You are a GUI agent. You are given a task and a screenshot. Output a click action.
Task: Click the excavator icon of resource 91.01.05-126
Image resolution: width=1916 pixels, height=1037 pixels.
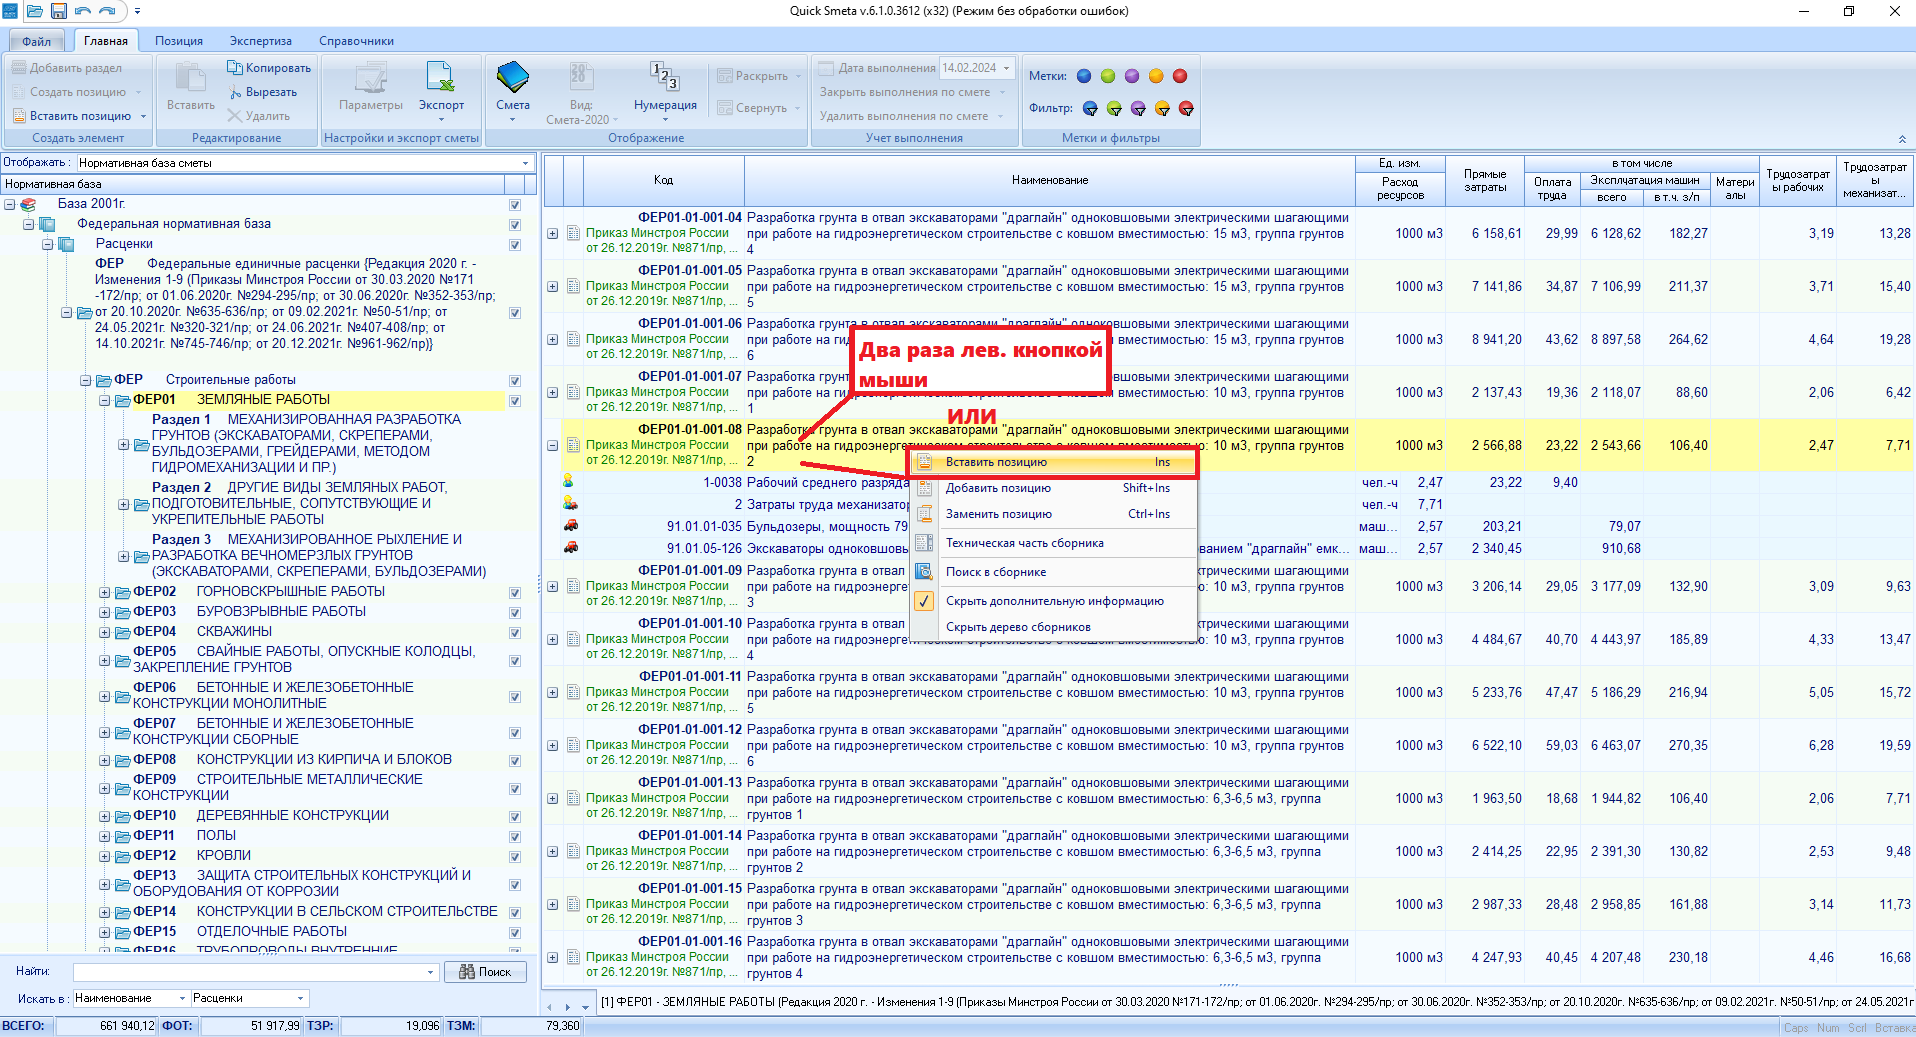(570, 547)
